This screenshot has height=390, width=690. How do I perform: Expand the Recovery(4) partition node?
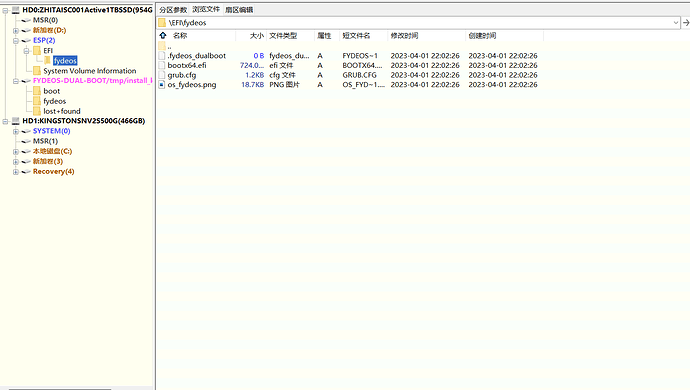[x=16, y=172]
